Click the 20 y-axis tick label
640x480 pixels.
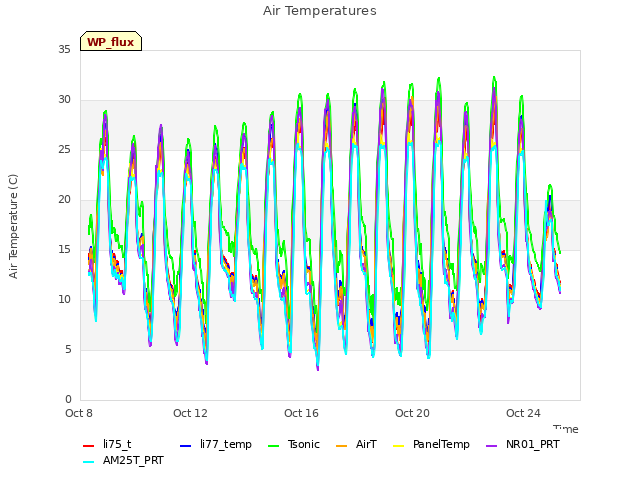[x=64, y=199]
